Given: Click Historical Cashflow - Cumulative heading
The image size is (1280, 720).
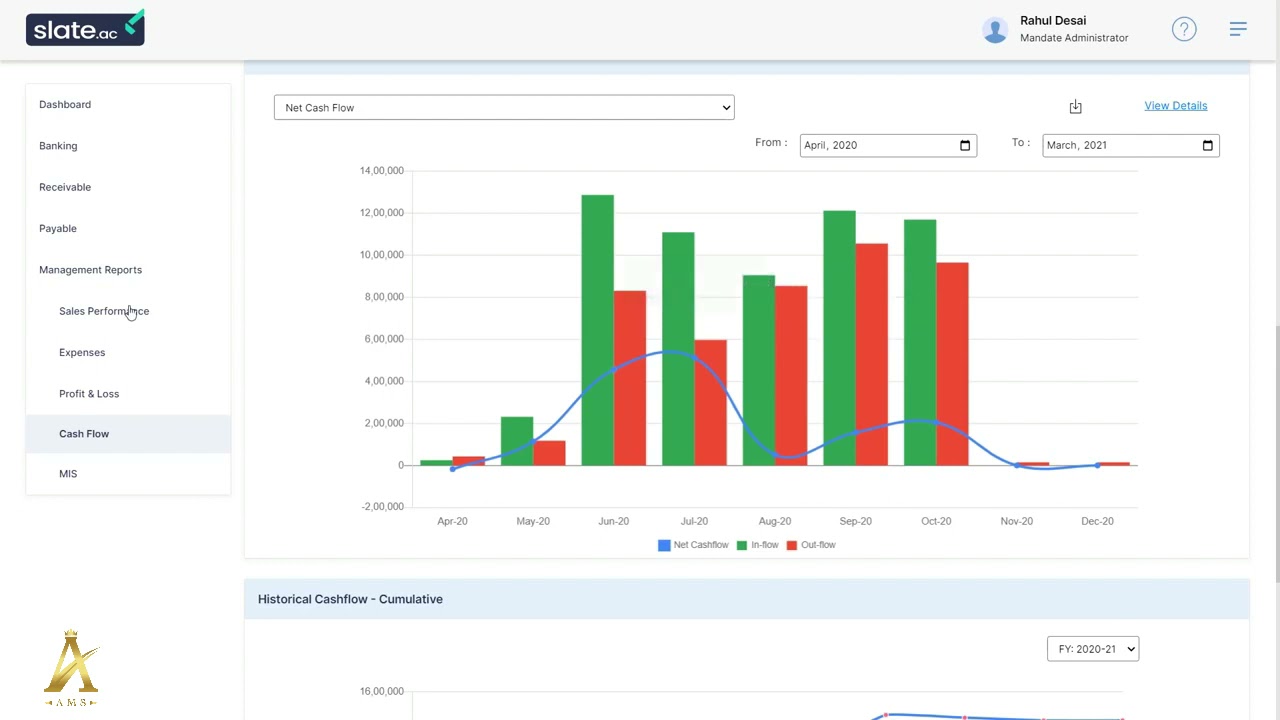Looking at the screenshot, I should [x=350, y=599].
